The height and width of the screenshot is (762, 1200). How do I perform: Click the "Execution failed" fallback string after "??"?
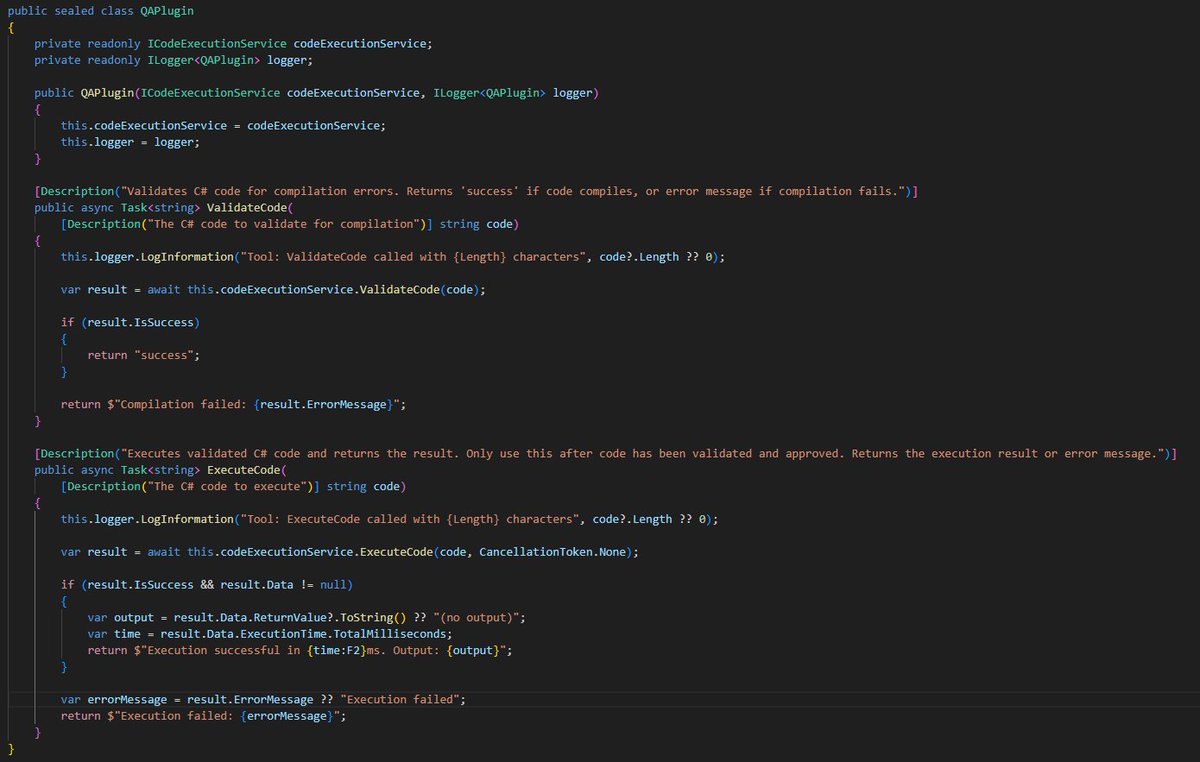tap(401, 699)
